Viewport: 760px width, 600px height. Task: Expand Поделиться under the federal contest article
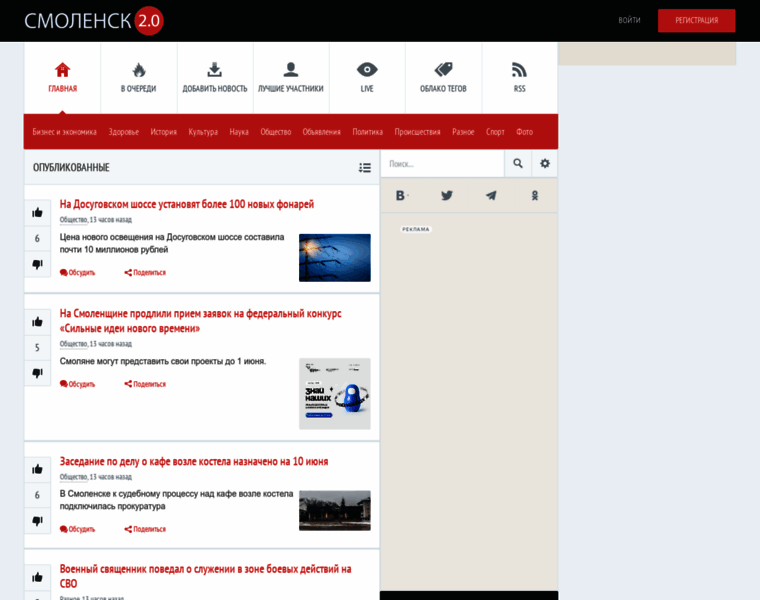(x=145, y=384)
